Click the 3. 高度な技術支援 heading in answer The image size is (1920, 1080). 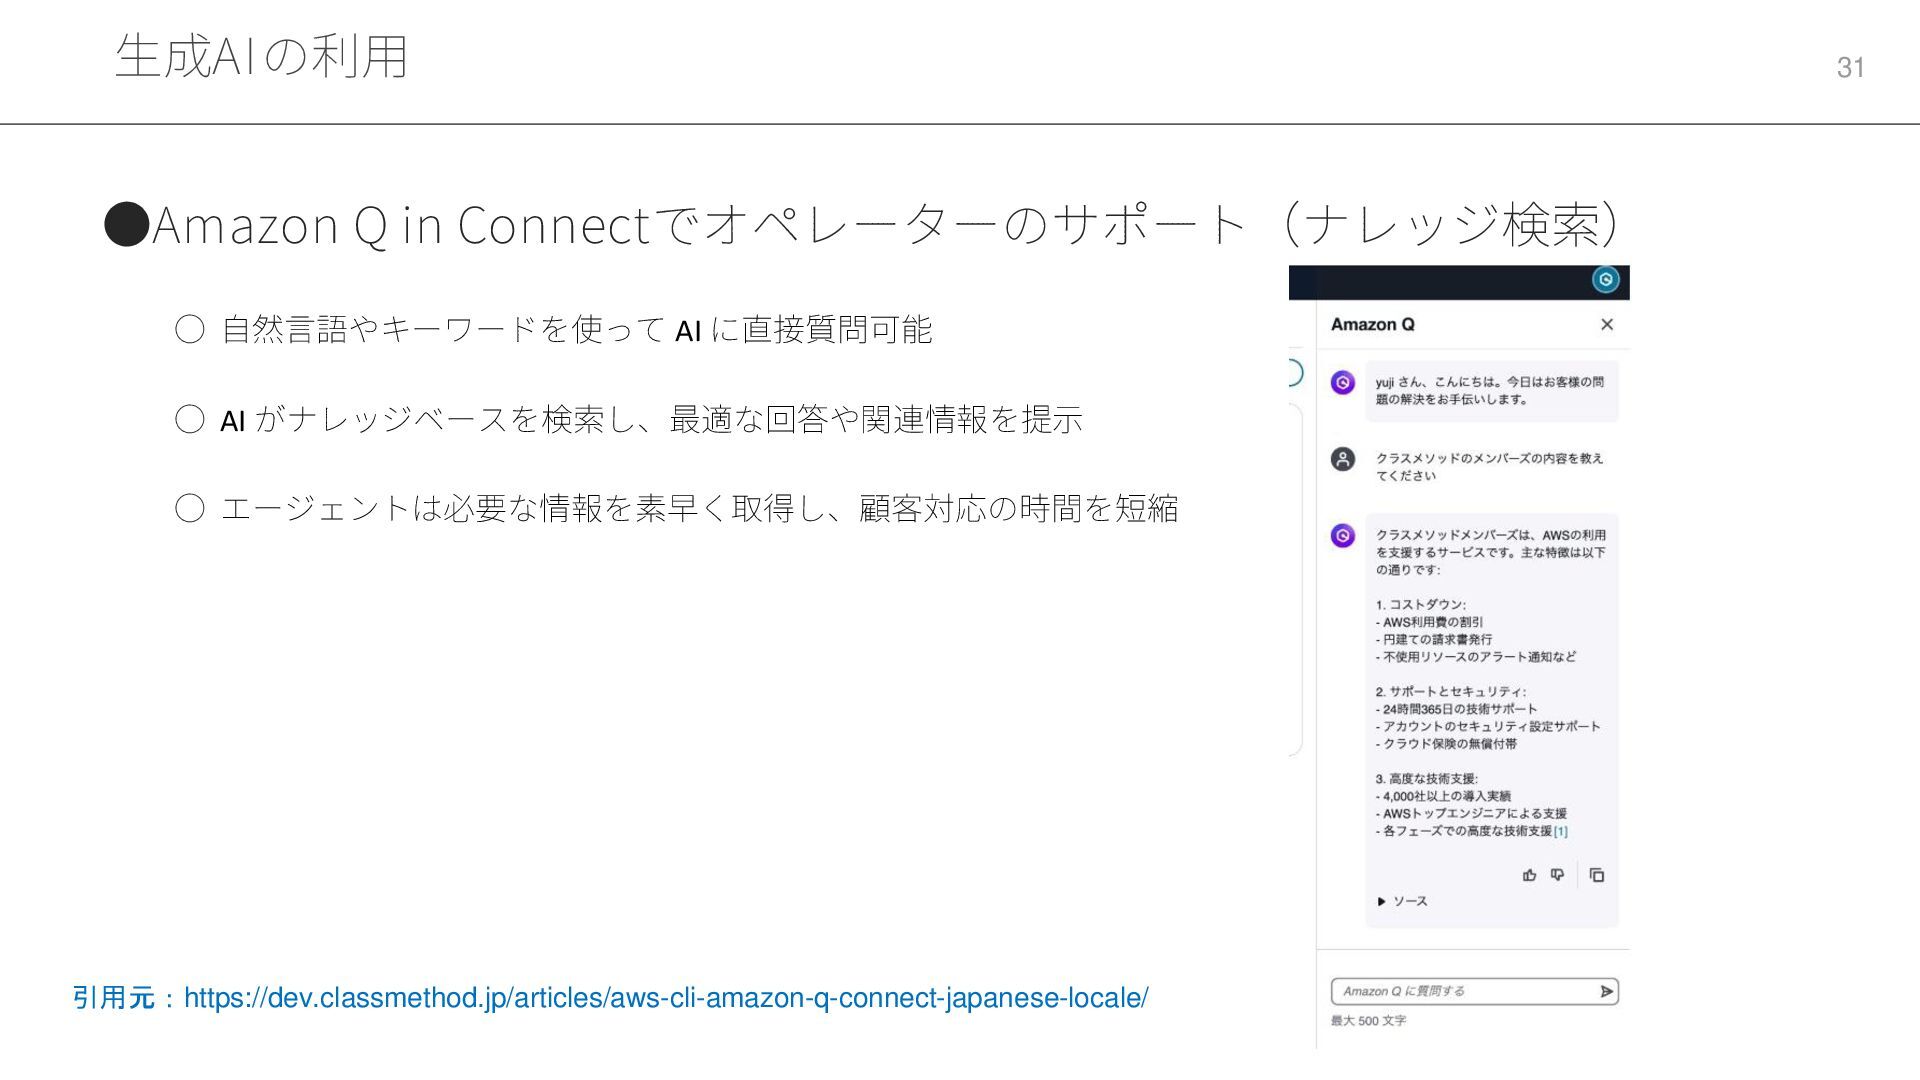tap(1426, 779)
